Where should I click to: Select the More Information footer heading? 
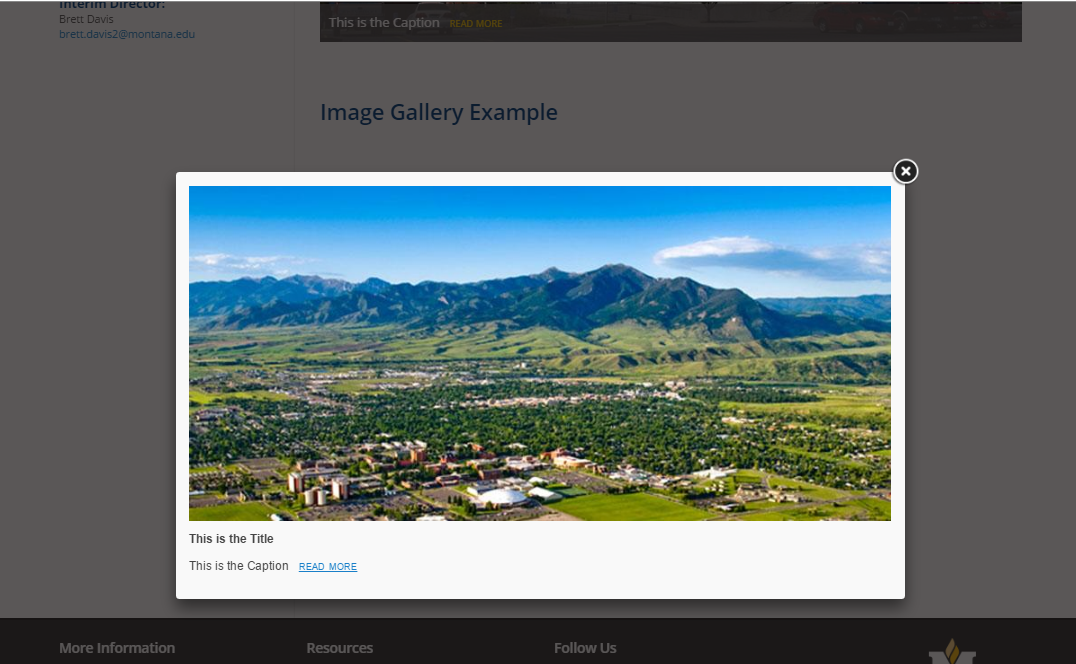(117, 648)
